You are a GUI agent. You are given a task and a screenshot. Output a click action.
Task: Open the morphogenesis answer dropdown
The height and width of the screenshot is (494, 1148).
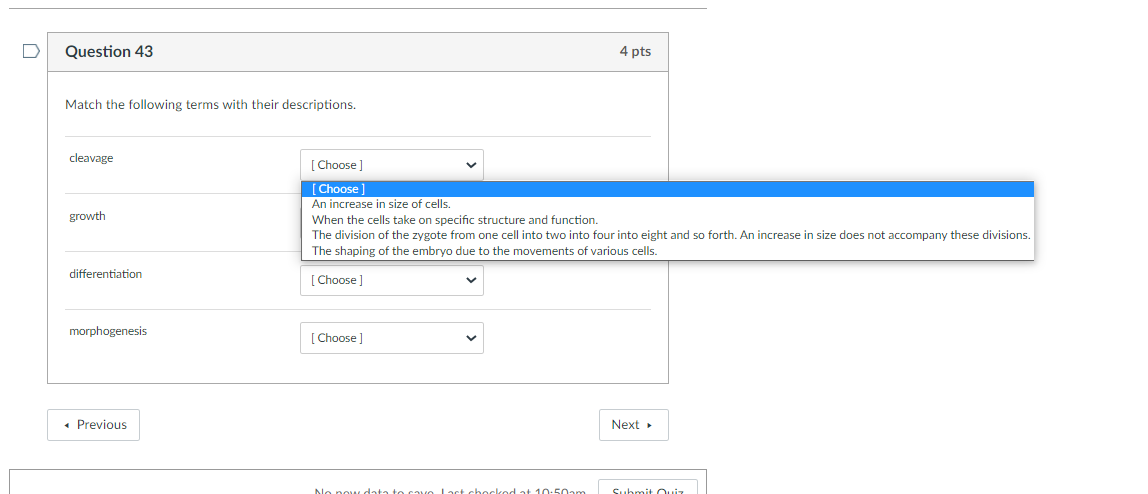coord(392,338)
